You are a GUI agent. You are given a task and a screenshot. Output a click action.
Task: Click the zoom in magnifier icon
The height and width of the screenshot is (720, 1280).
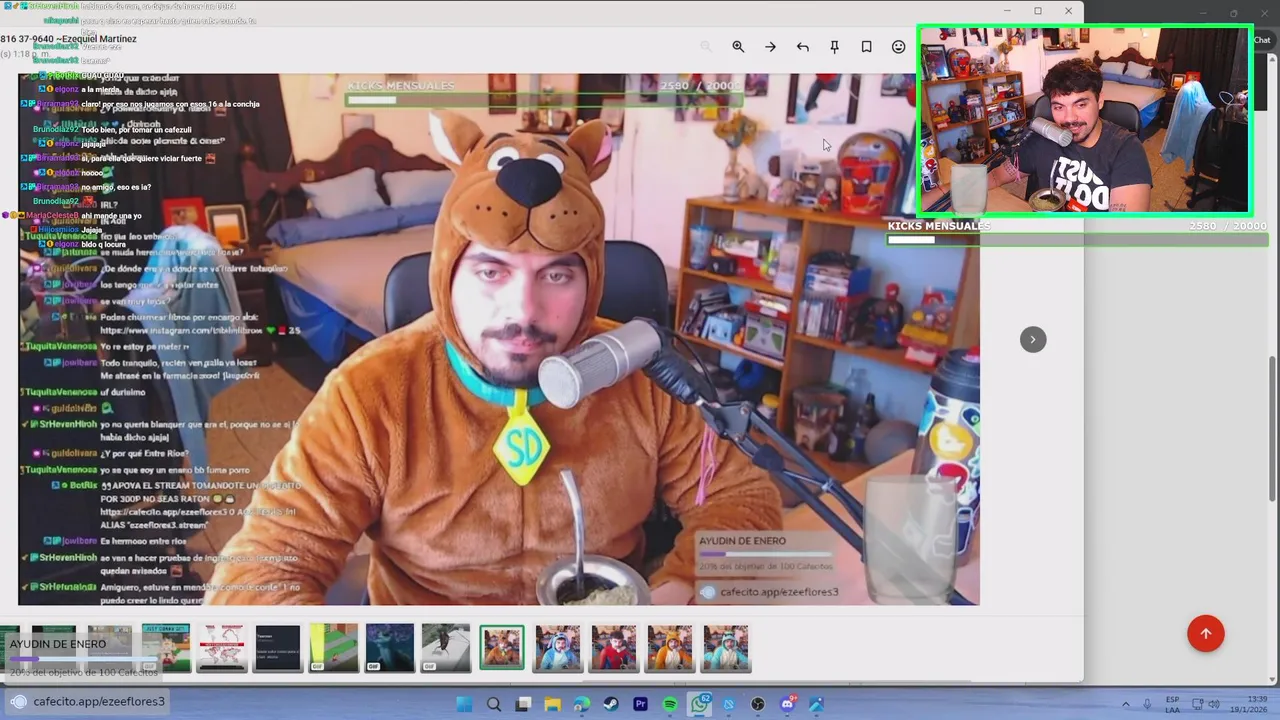click(x=738, y=47)
